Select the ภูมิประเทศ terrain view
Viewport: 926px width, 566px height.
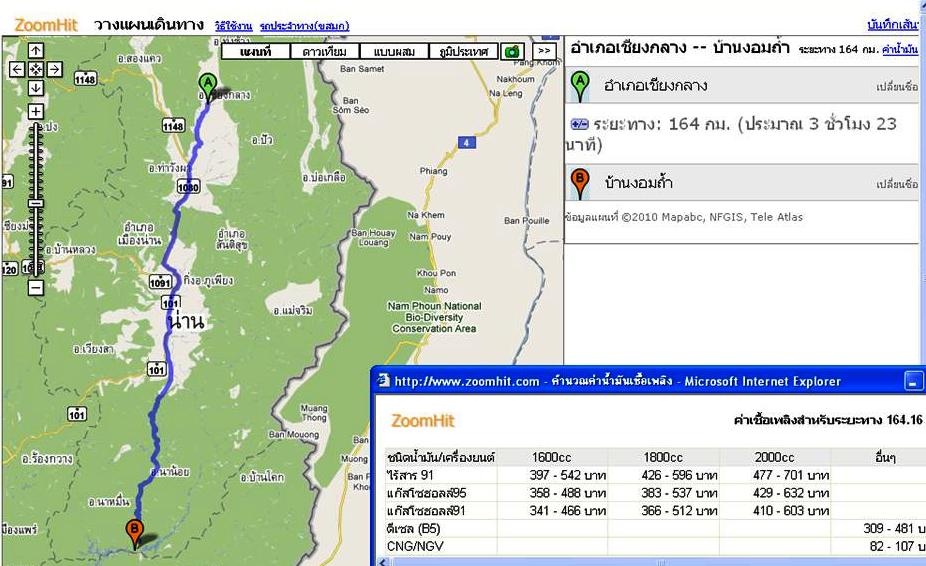462,51
